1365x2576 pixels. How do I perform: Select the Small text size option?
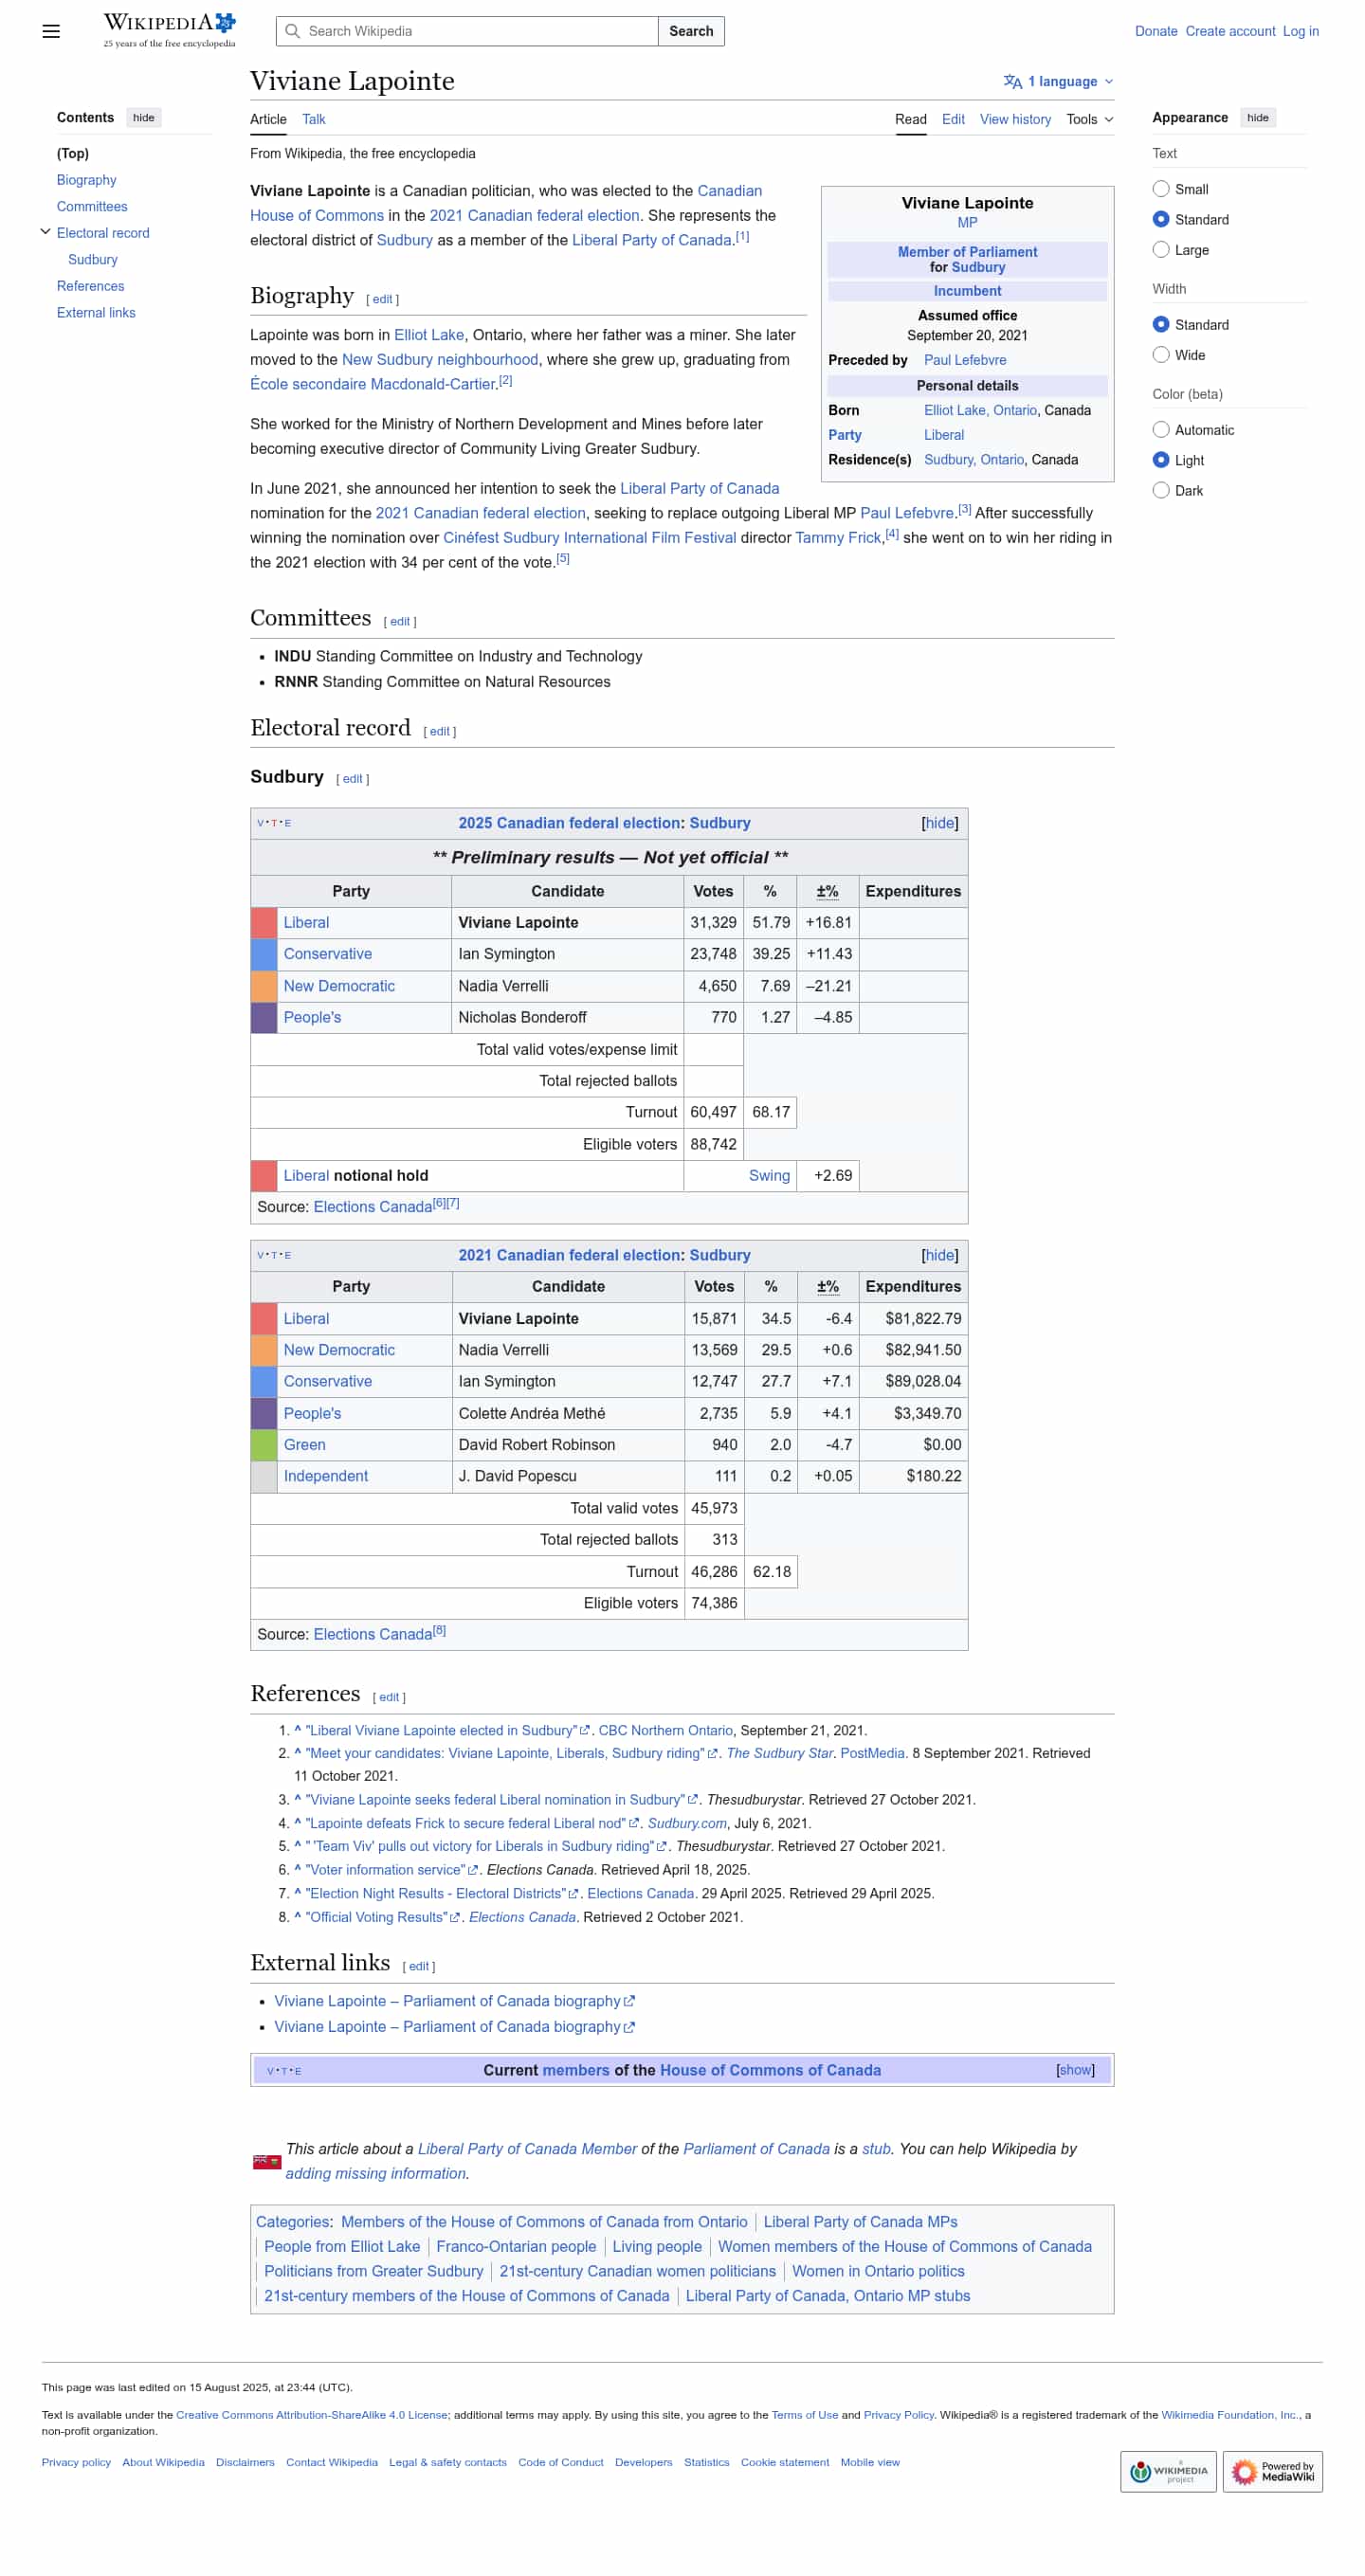[1160, 189]
